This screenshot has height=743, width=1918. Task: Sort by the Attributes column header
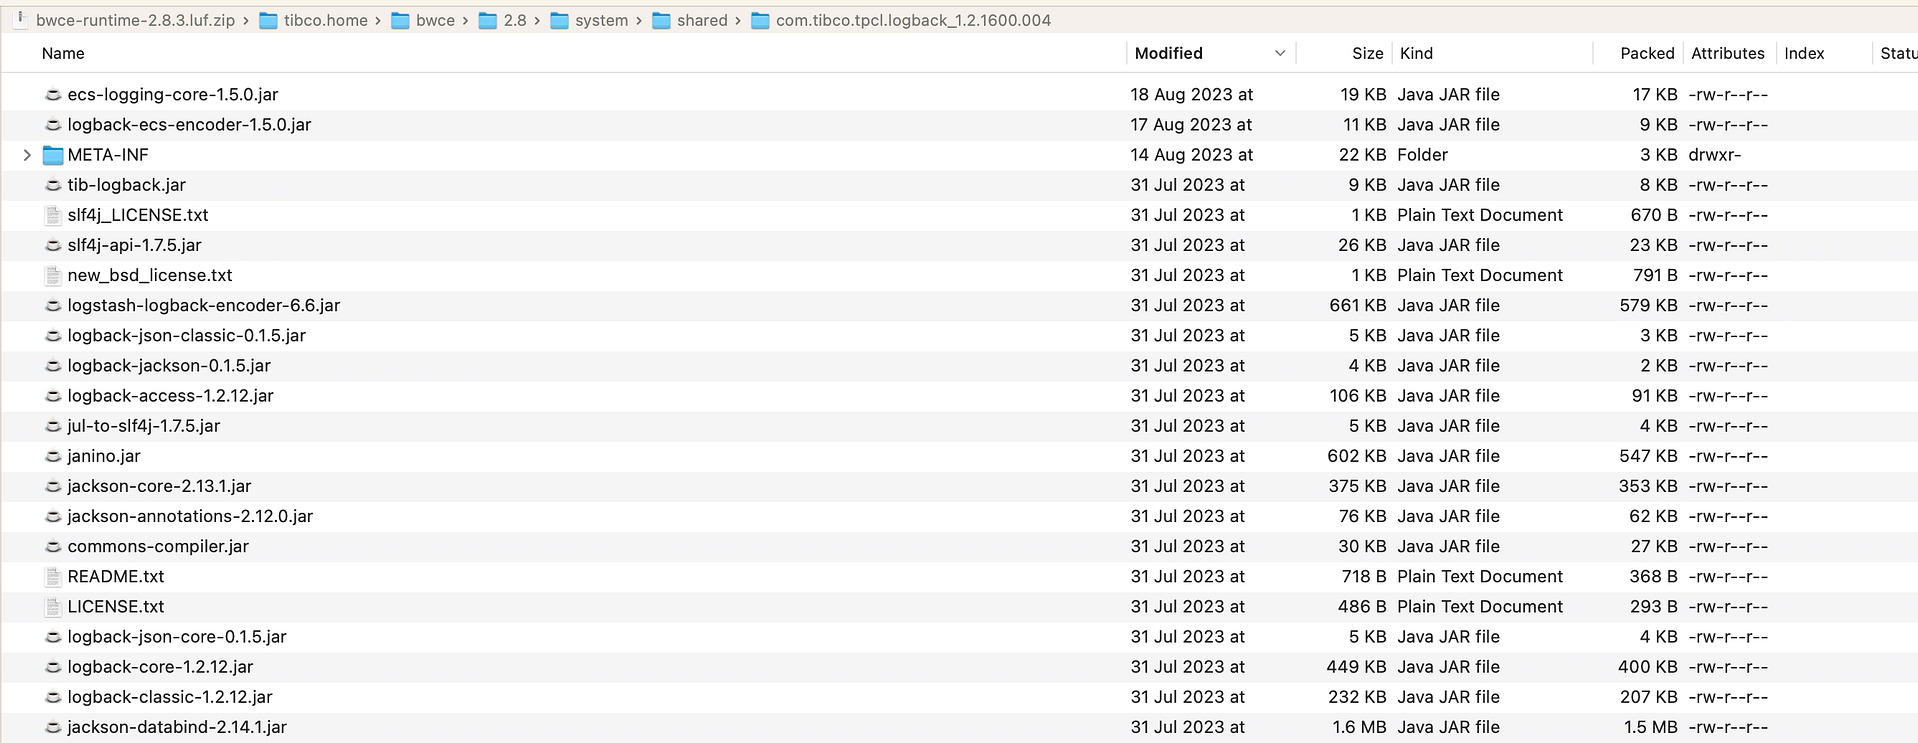(x=1727, y=54)
